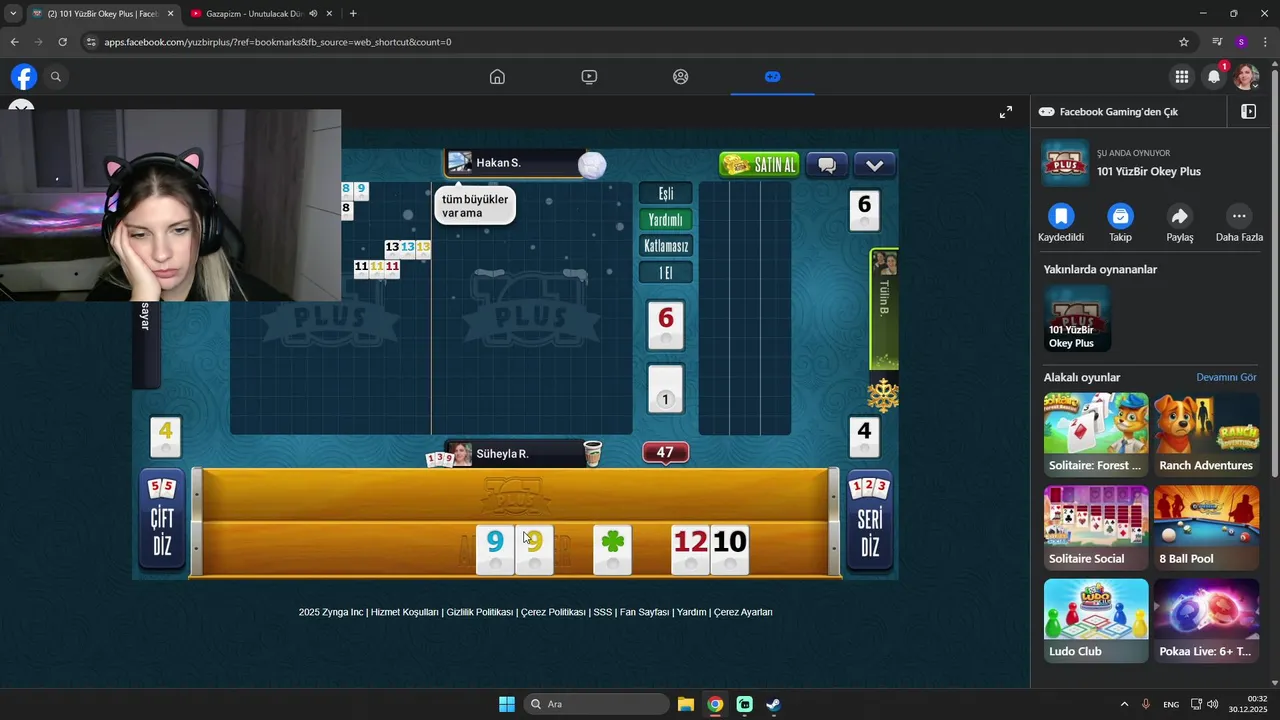1280x720 pixels.
Task: Open Facebook home icon
Action: tap(497, 77)
